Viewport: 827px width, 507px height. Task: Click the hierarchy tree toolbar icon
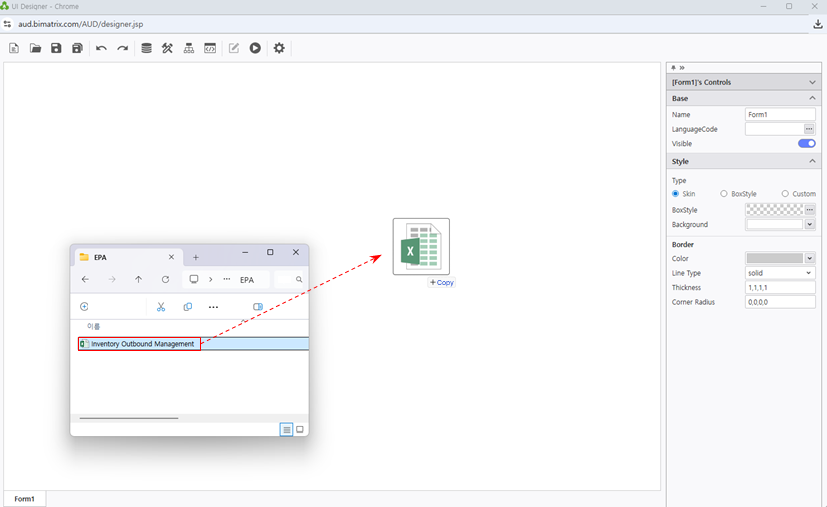(x=188, y=48)
